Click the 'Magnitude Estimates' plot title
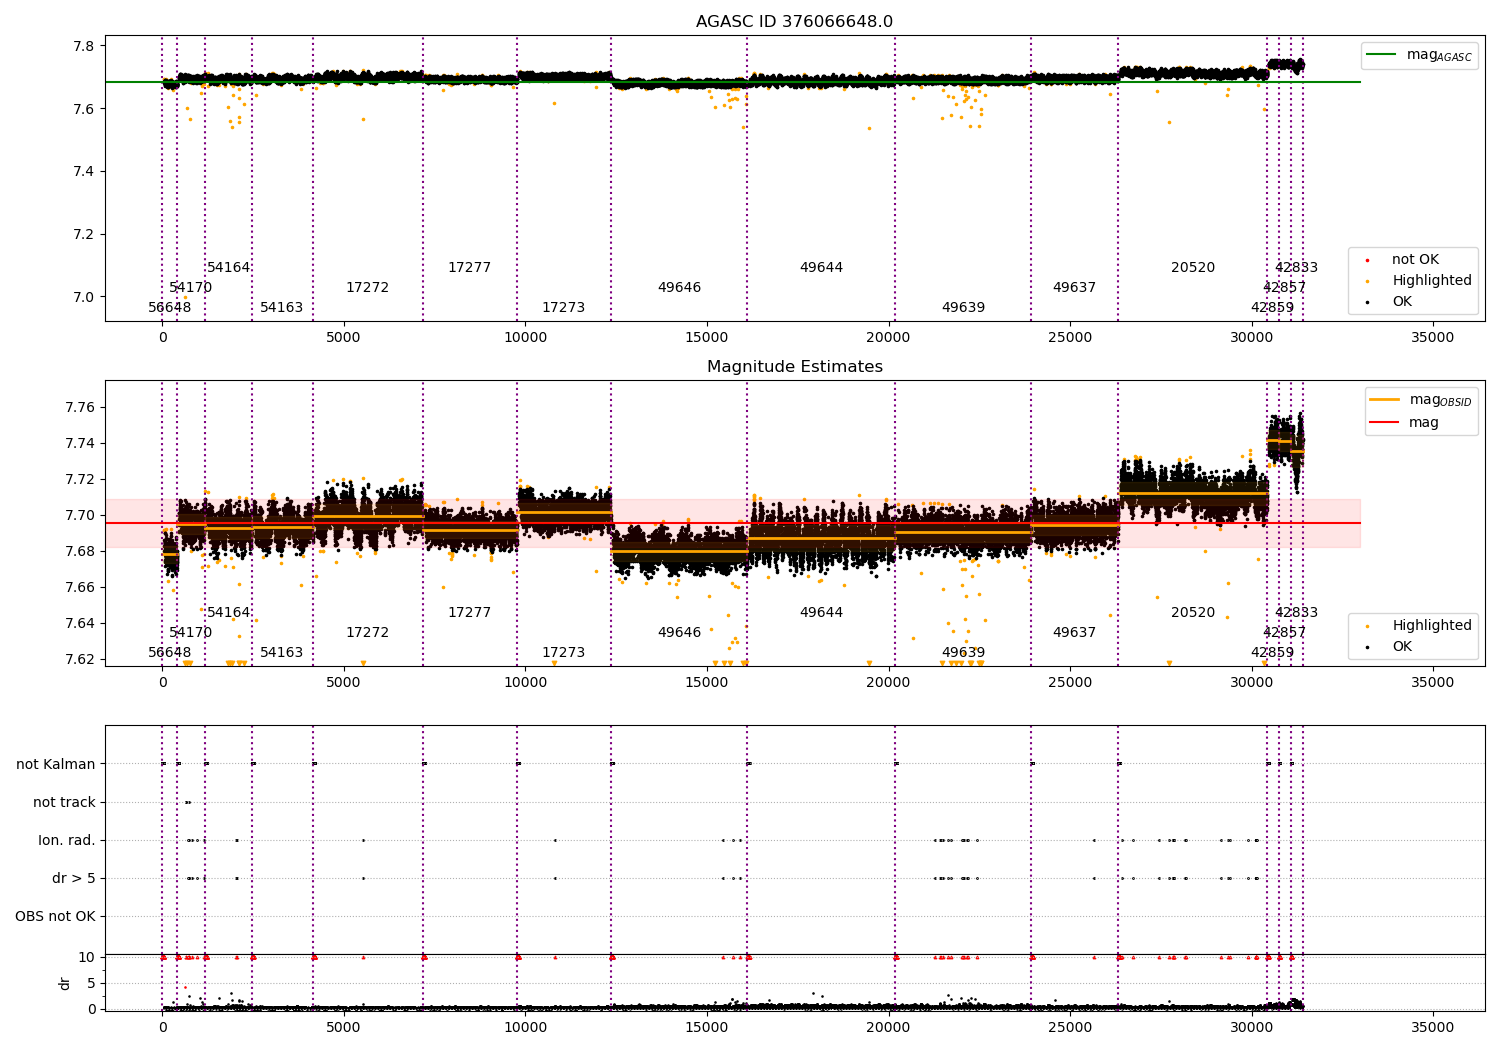1500x1050 pixels. pyautogui.click(x=794, y=367)
